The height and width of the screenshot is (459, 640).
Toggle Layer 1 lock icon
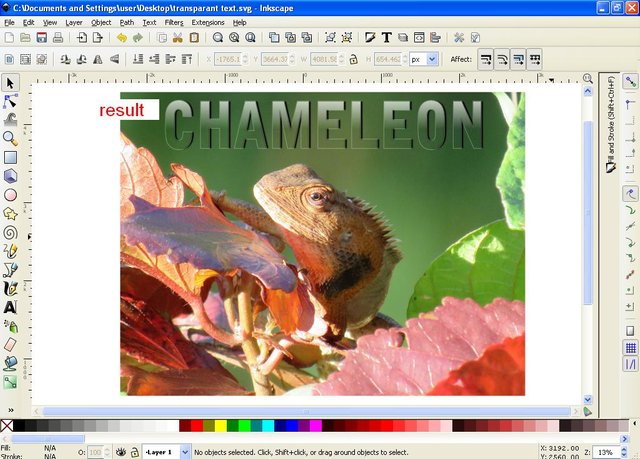134,452
